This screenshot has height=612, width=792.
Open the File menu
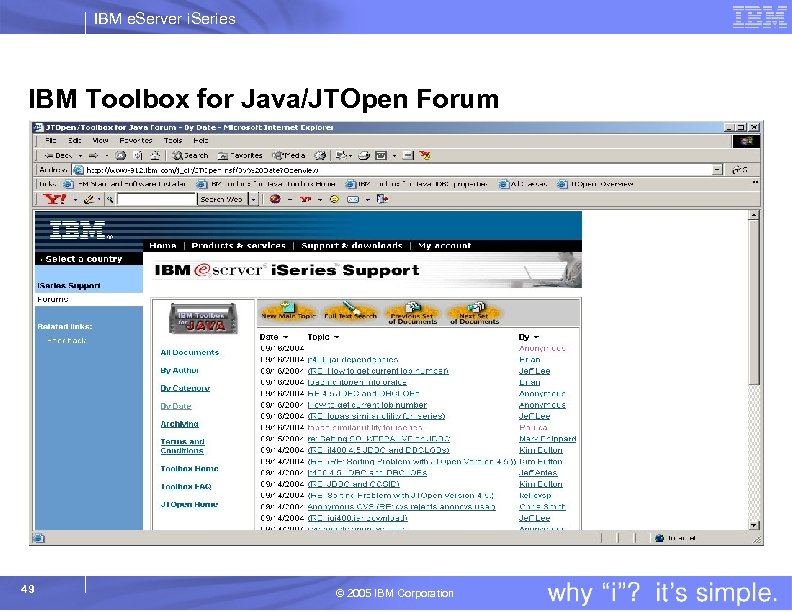pyautogui.click(x=51, y=140)
